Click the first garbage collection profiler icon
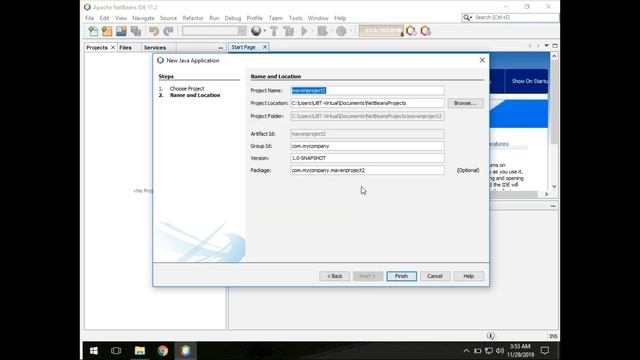 (x=411, y=31)
